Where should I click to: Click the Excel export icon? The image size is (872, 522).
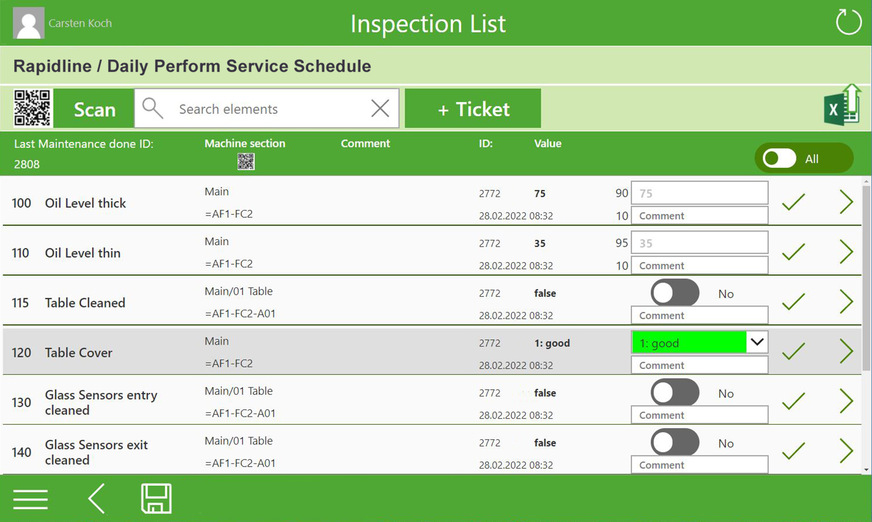[842, 106]
